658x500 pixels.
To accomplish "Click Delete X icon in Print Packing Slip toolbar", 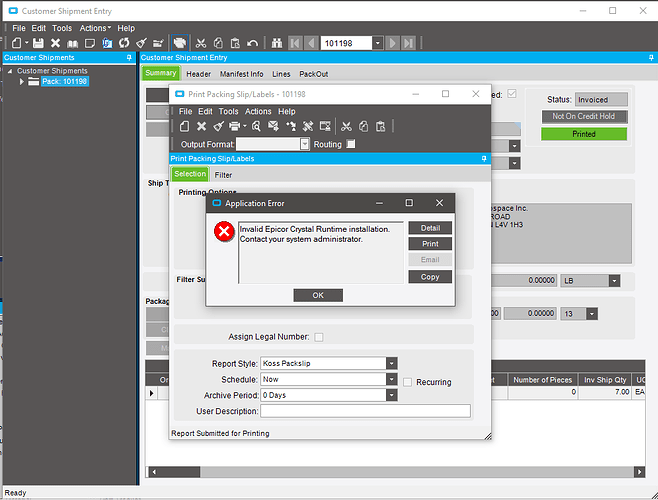I will pyautogui.click(x=201, y=126).
